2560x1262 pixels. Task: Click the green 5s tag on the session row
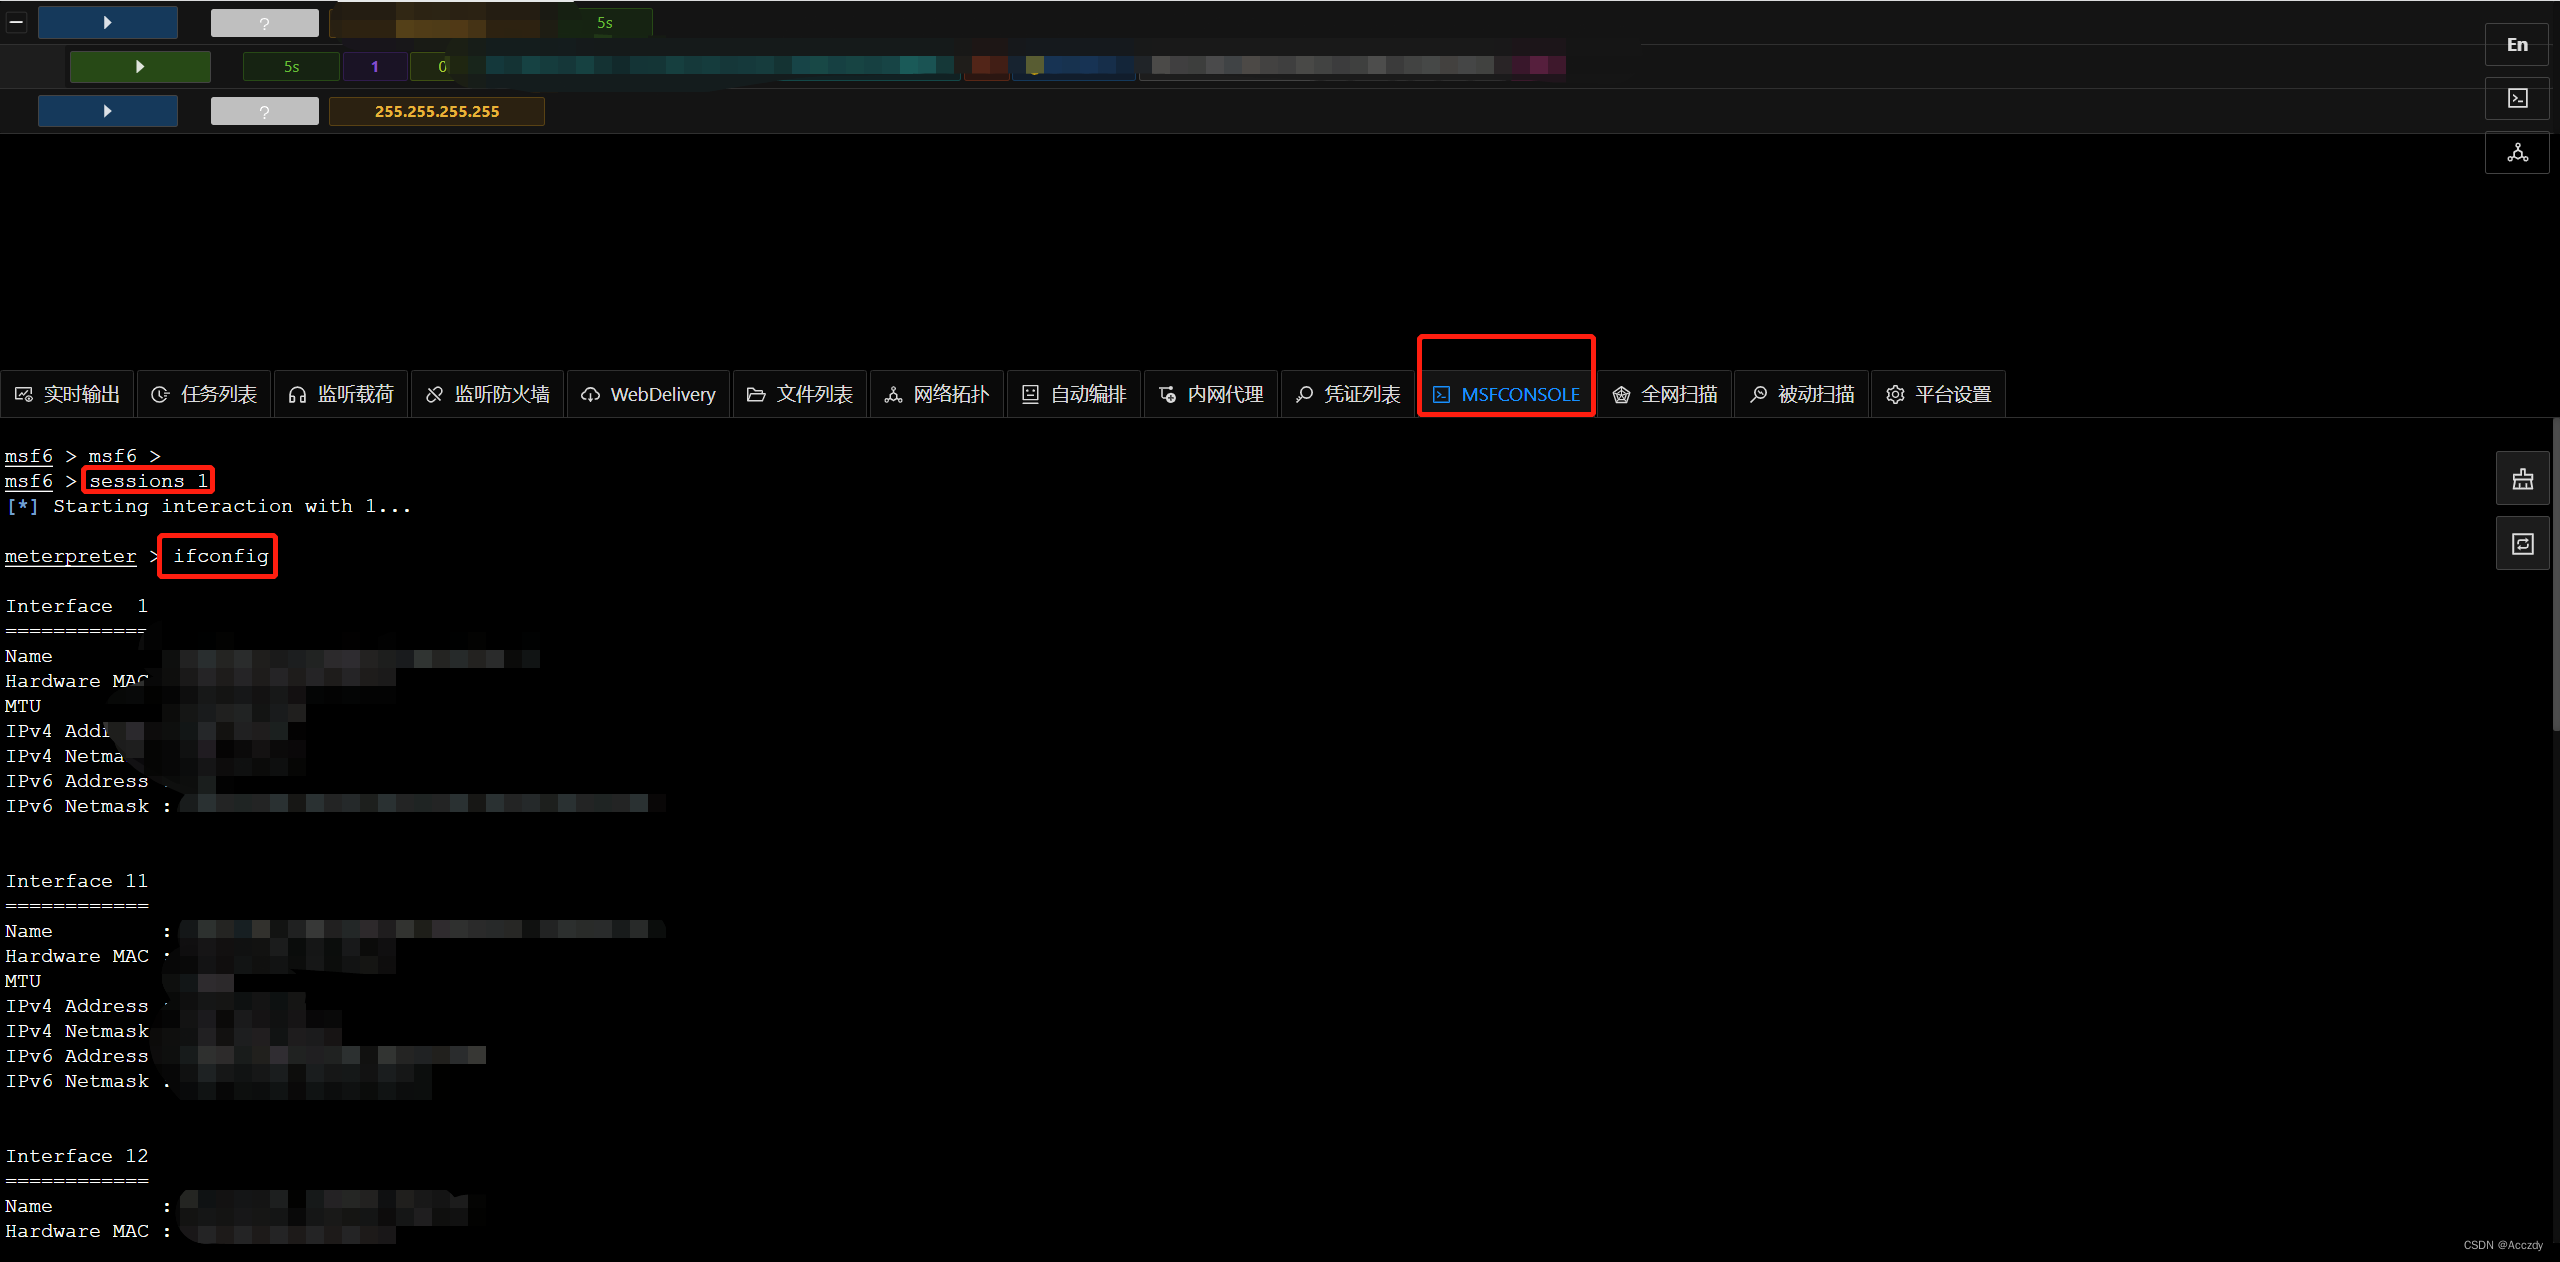[x=291, y=67]
